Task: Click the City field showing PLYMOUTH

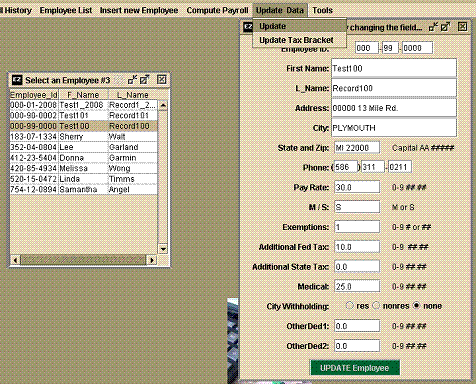Action: [394, 128]
